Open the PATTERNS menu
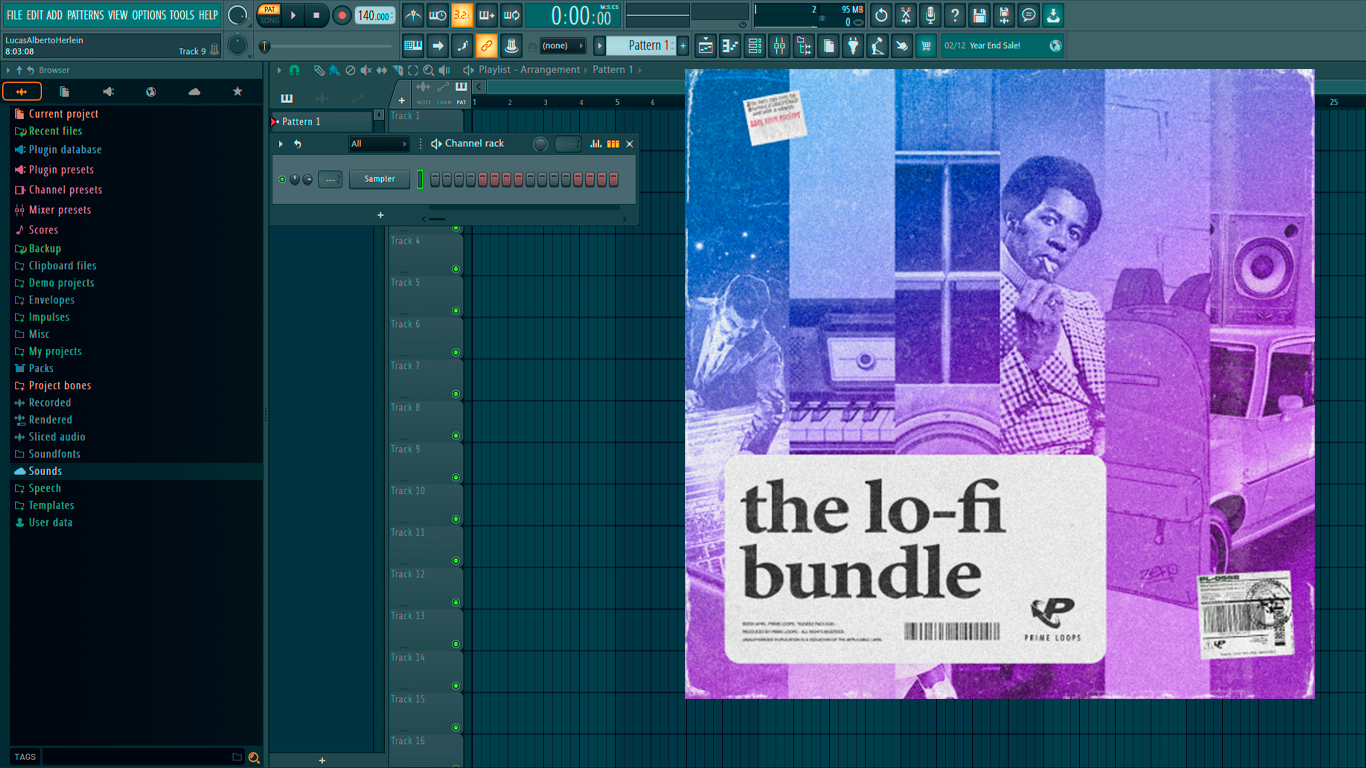This screenshot has height=768, width=1366. coord(85,15)
